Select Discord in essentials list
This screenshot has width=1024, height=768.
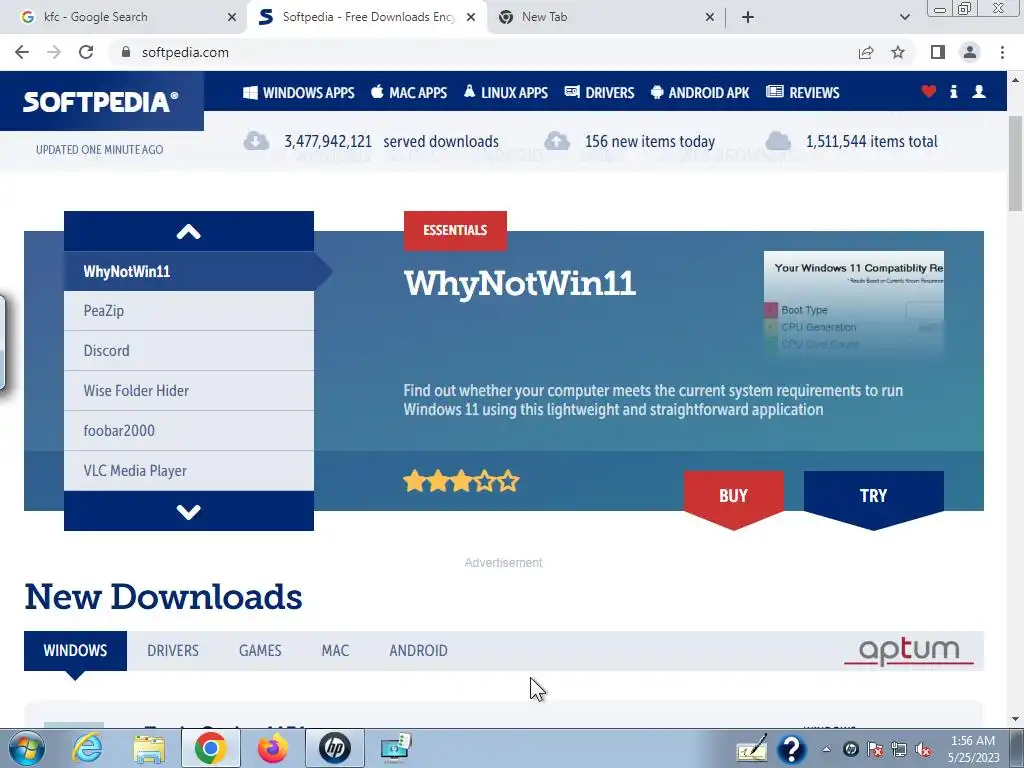click(x=189, y=351)
